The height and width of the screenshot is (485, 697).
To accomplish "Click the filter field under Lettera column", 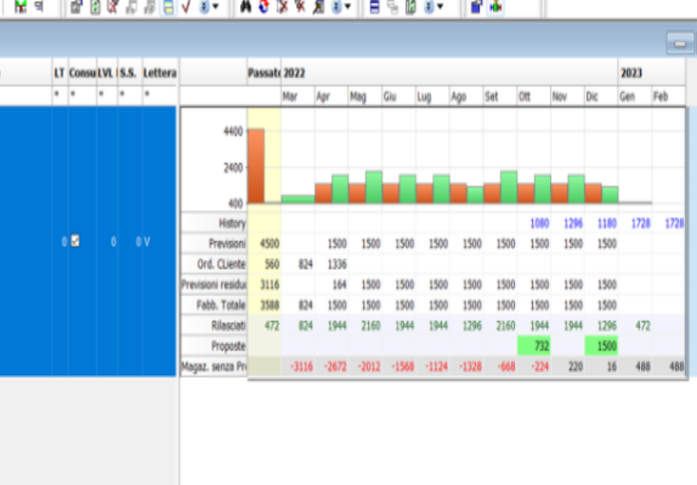I will [x=159, y=95].
